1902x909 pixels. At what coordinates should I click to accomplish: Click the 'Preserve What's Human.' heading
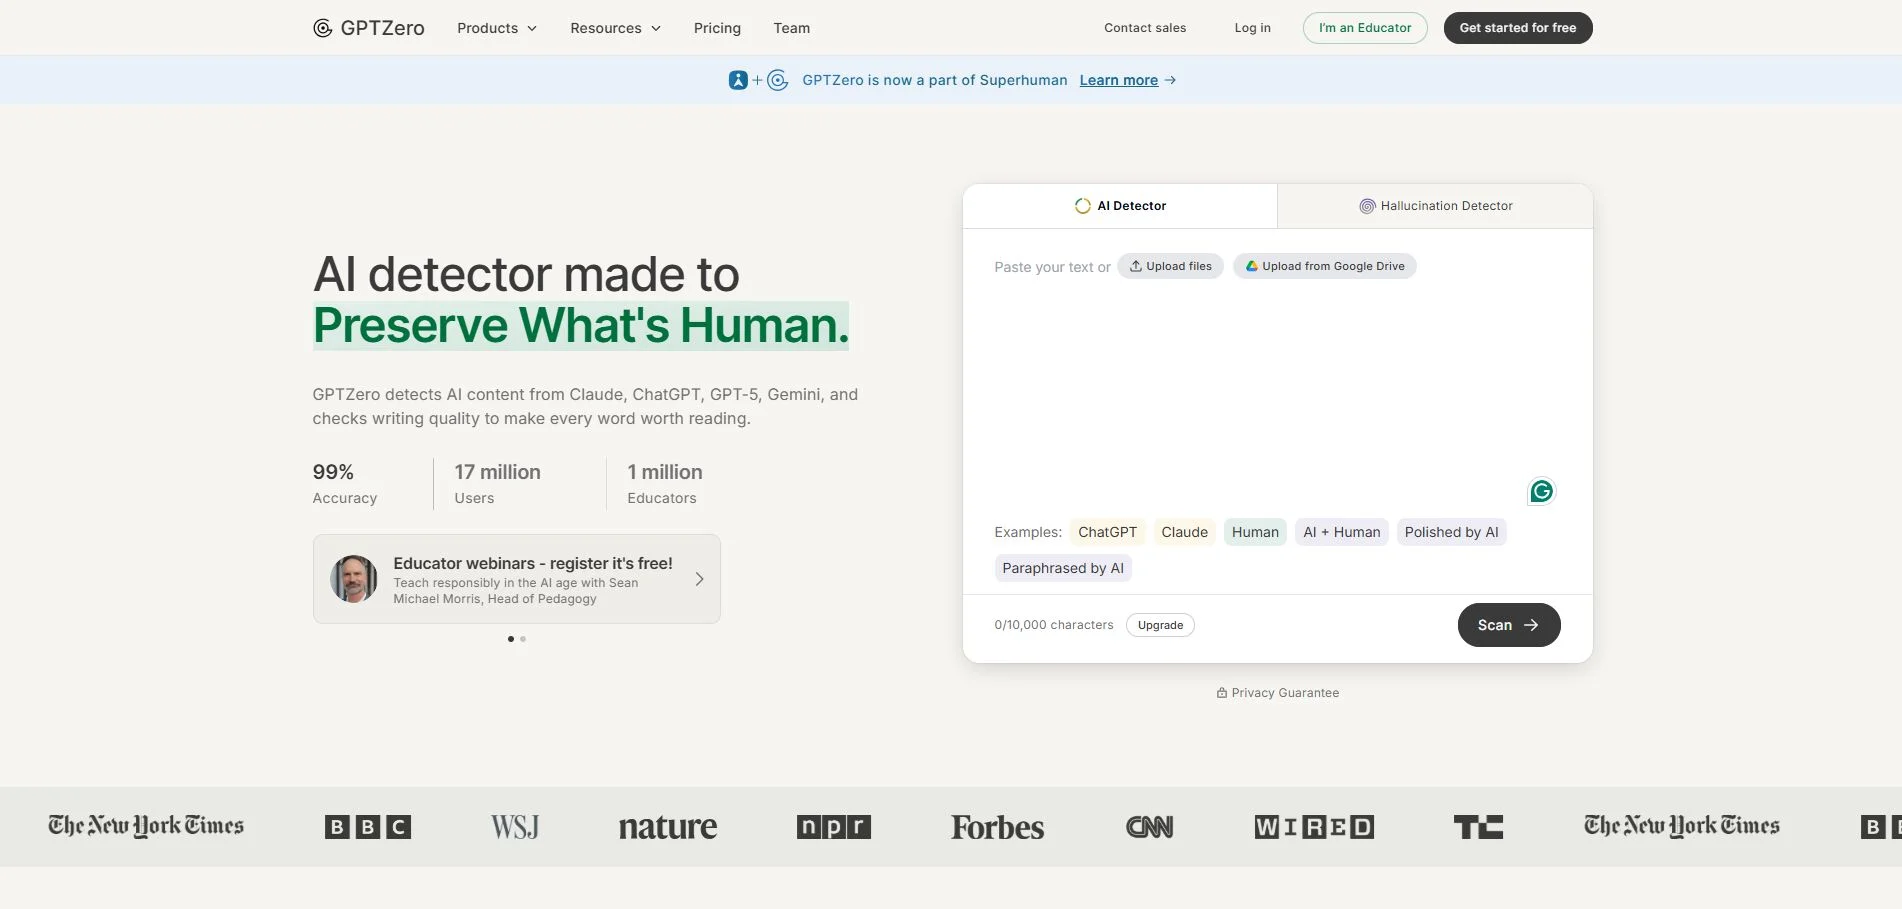tap(581, 326)
